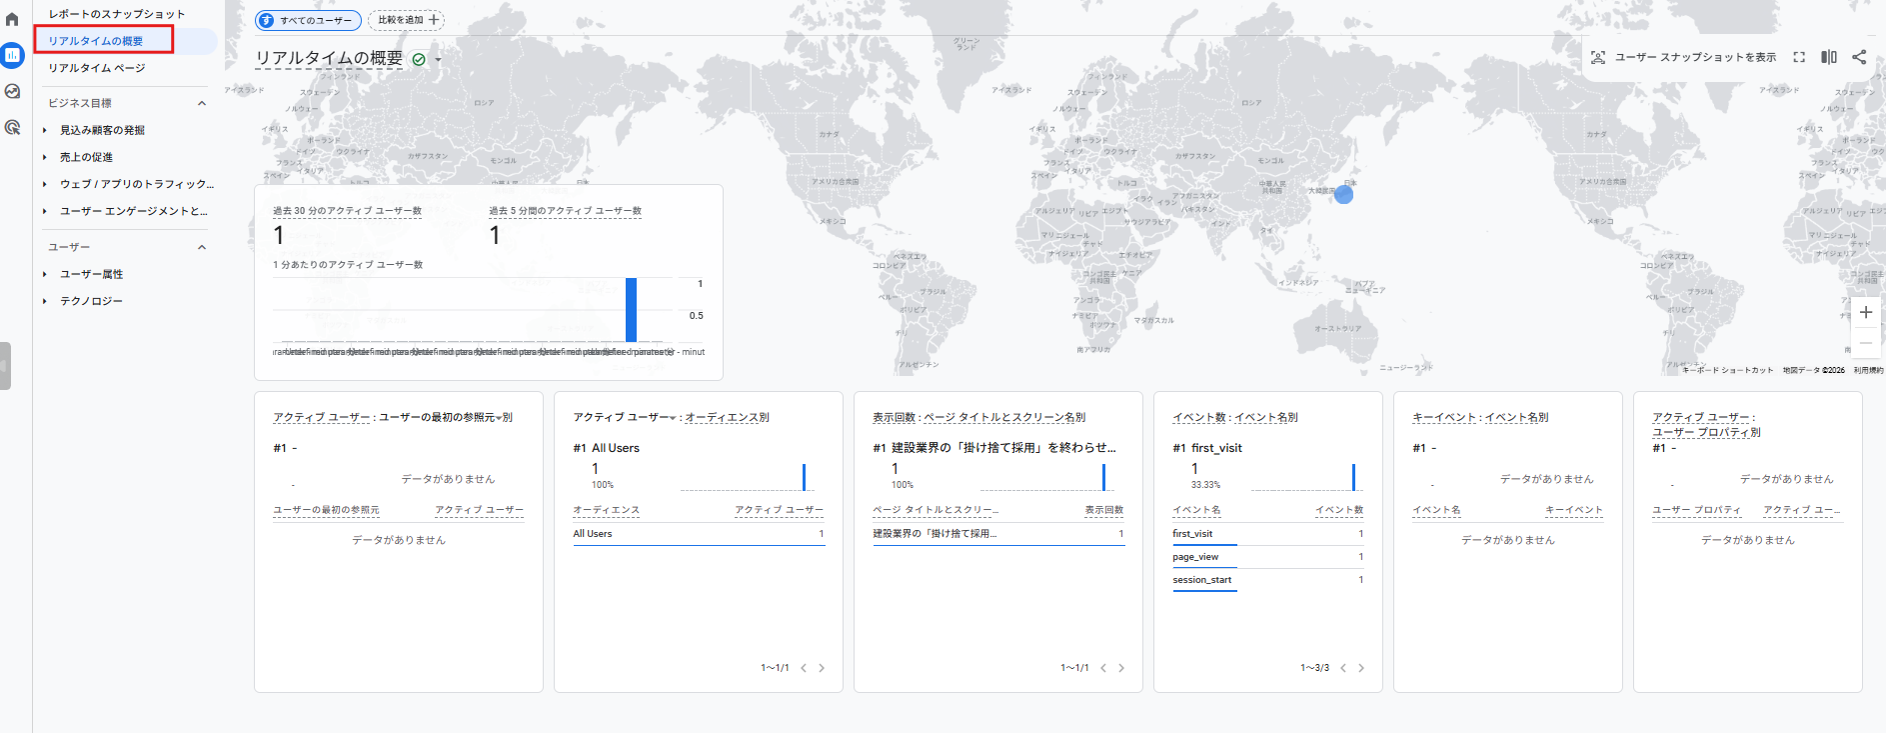Click ユーザー スナップショットを表示 button

click(x=1684, y=57)
